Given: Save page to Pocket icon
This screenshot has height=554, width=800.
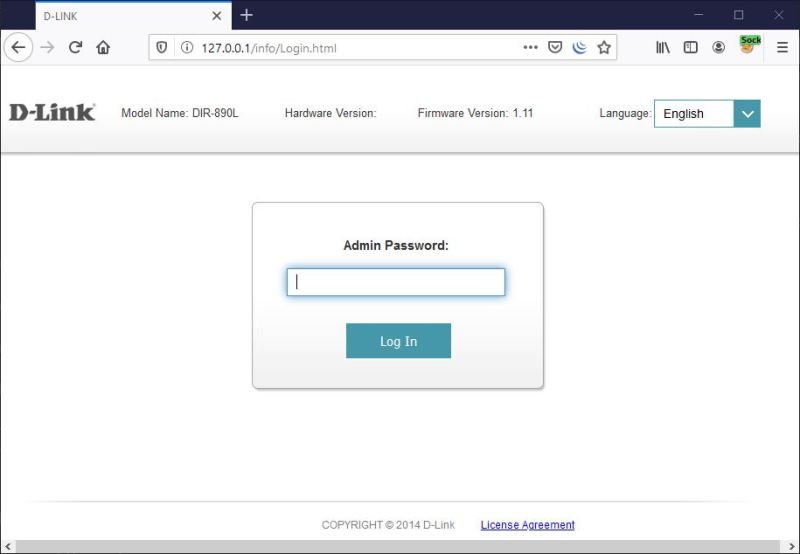Looking at the screenshot, I should [x=555, y=47].
